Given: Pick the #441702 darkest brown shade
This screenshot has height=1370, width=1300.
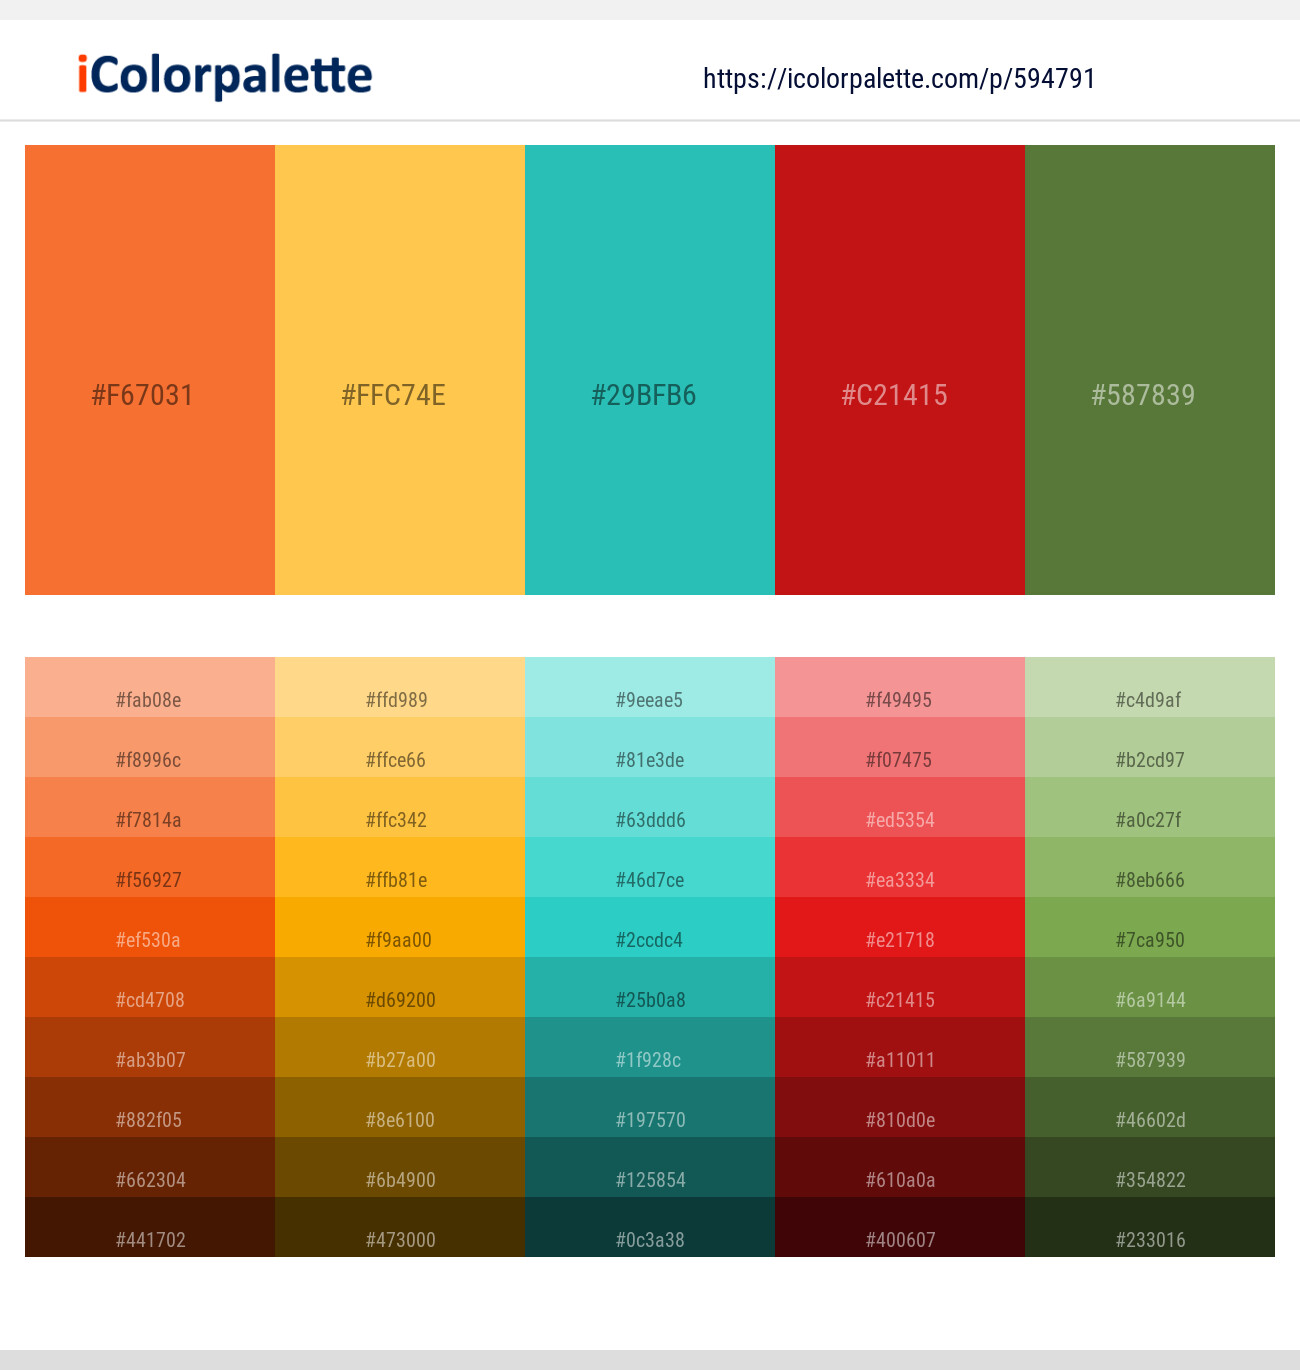Looking at the screenshot, I should (x=150, y=1228).
